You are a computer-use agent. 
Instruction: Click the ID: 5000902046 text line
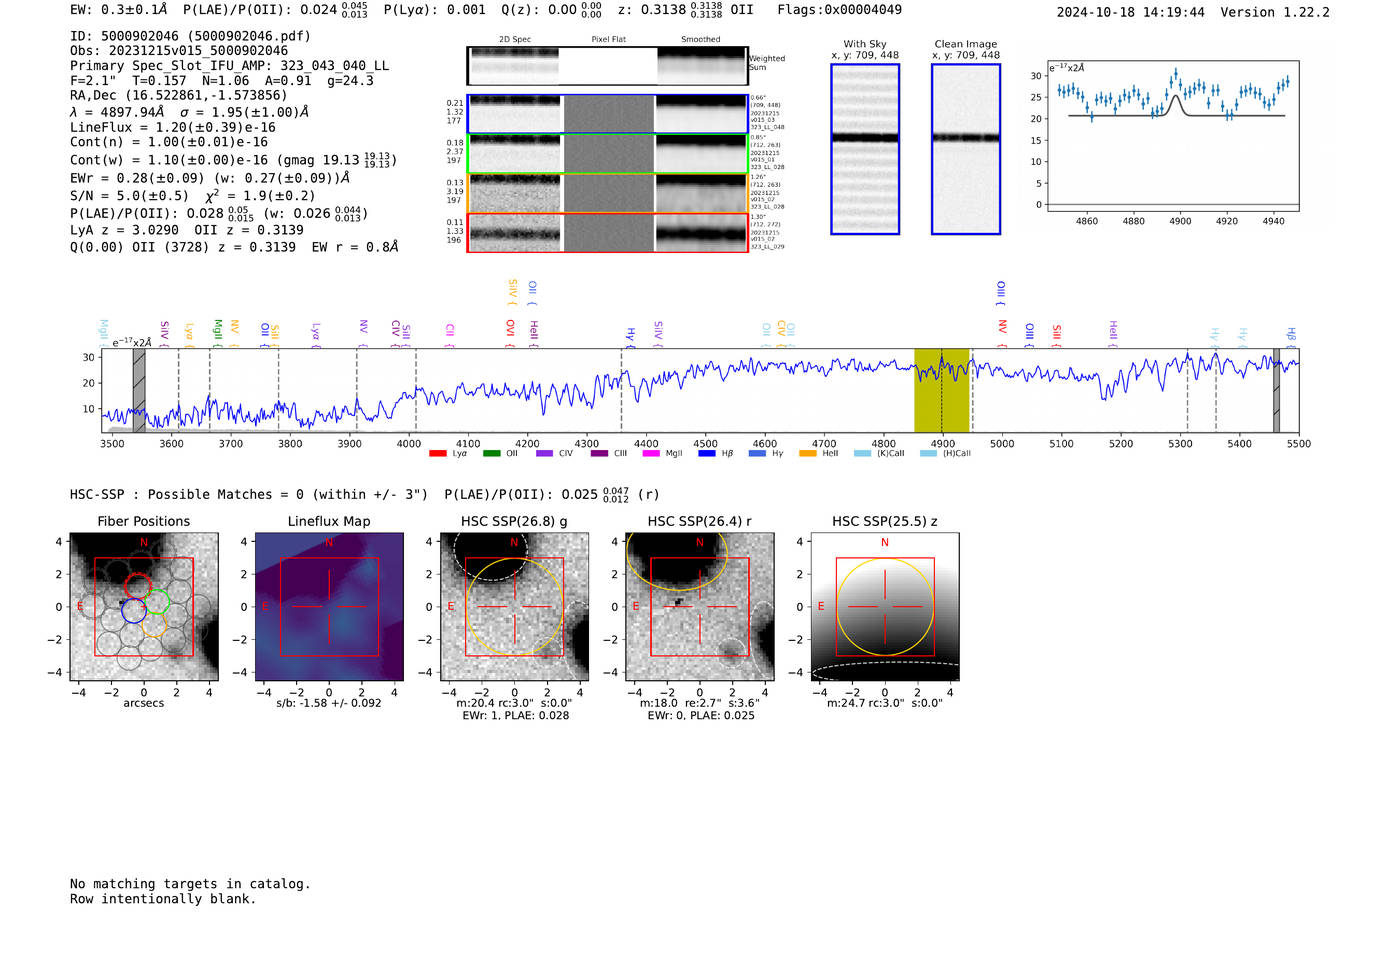[190, 36]
